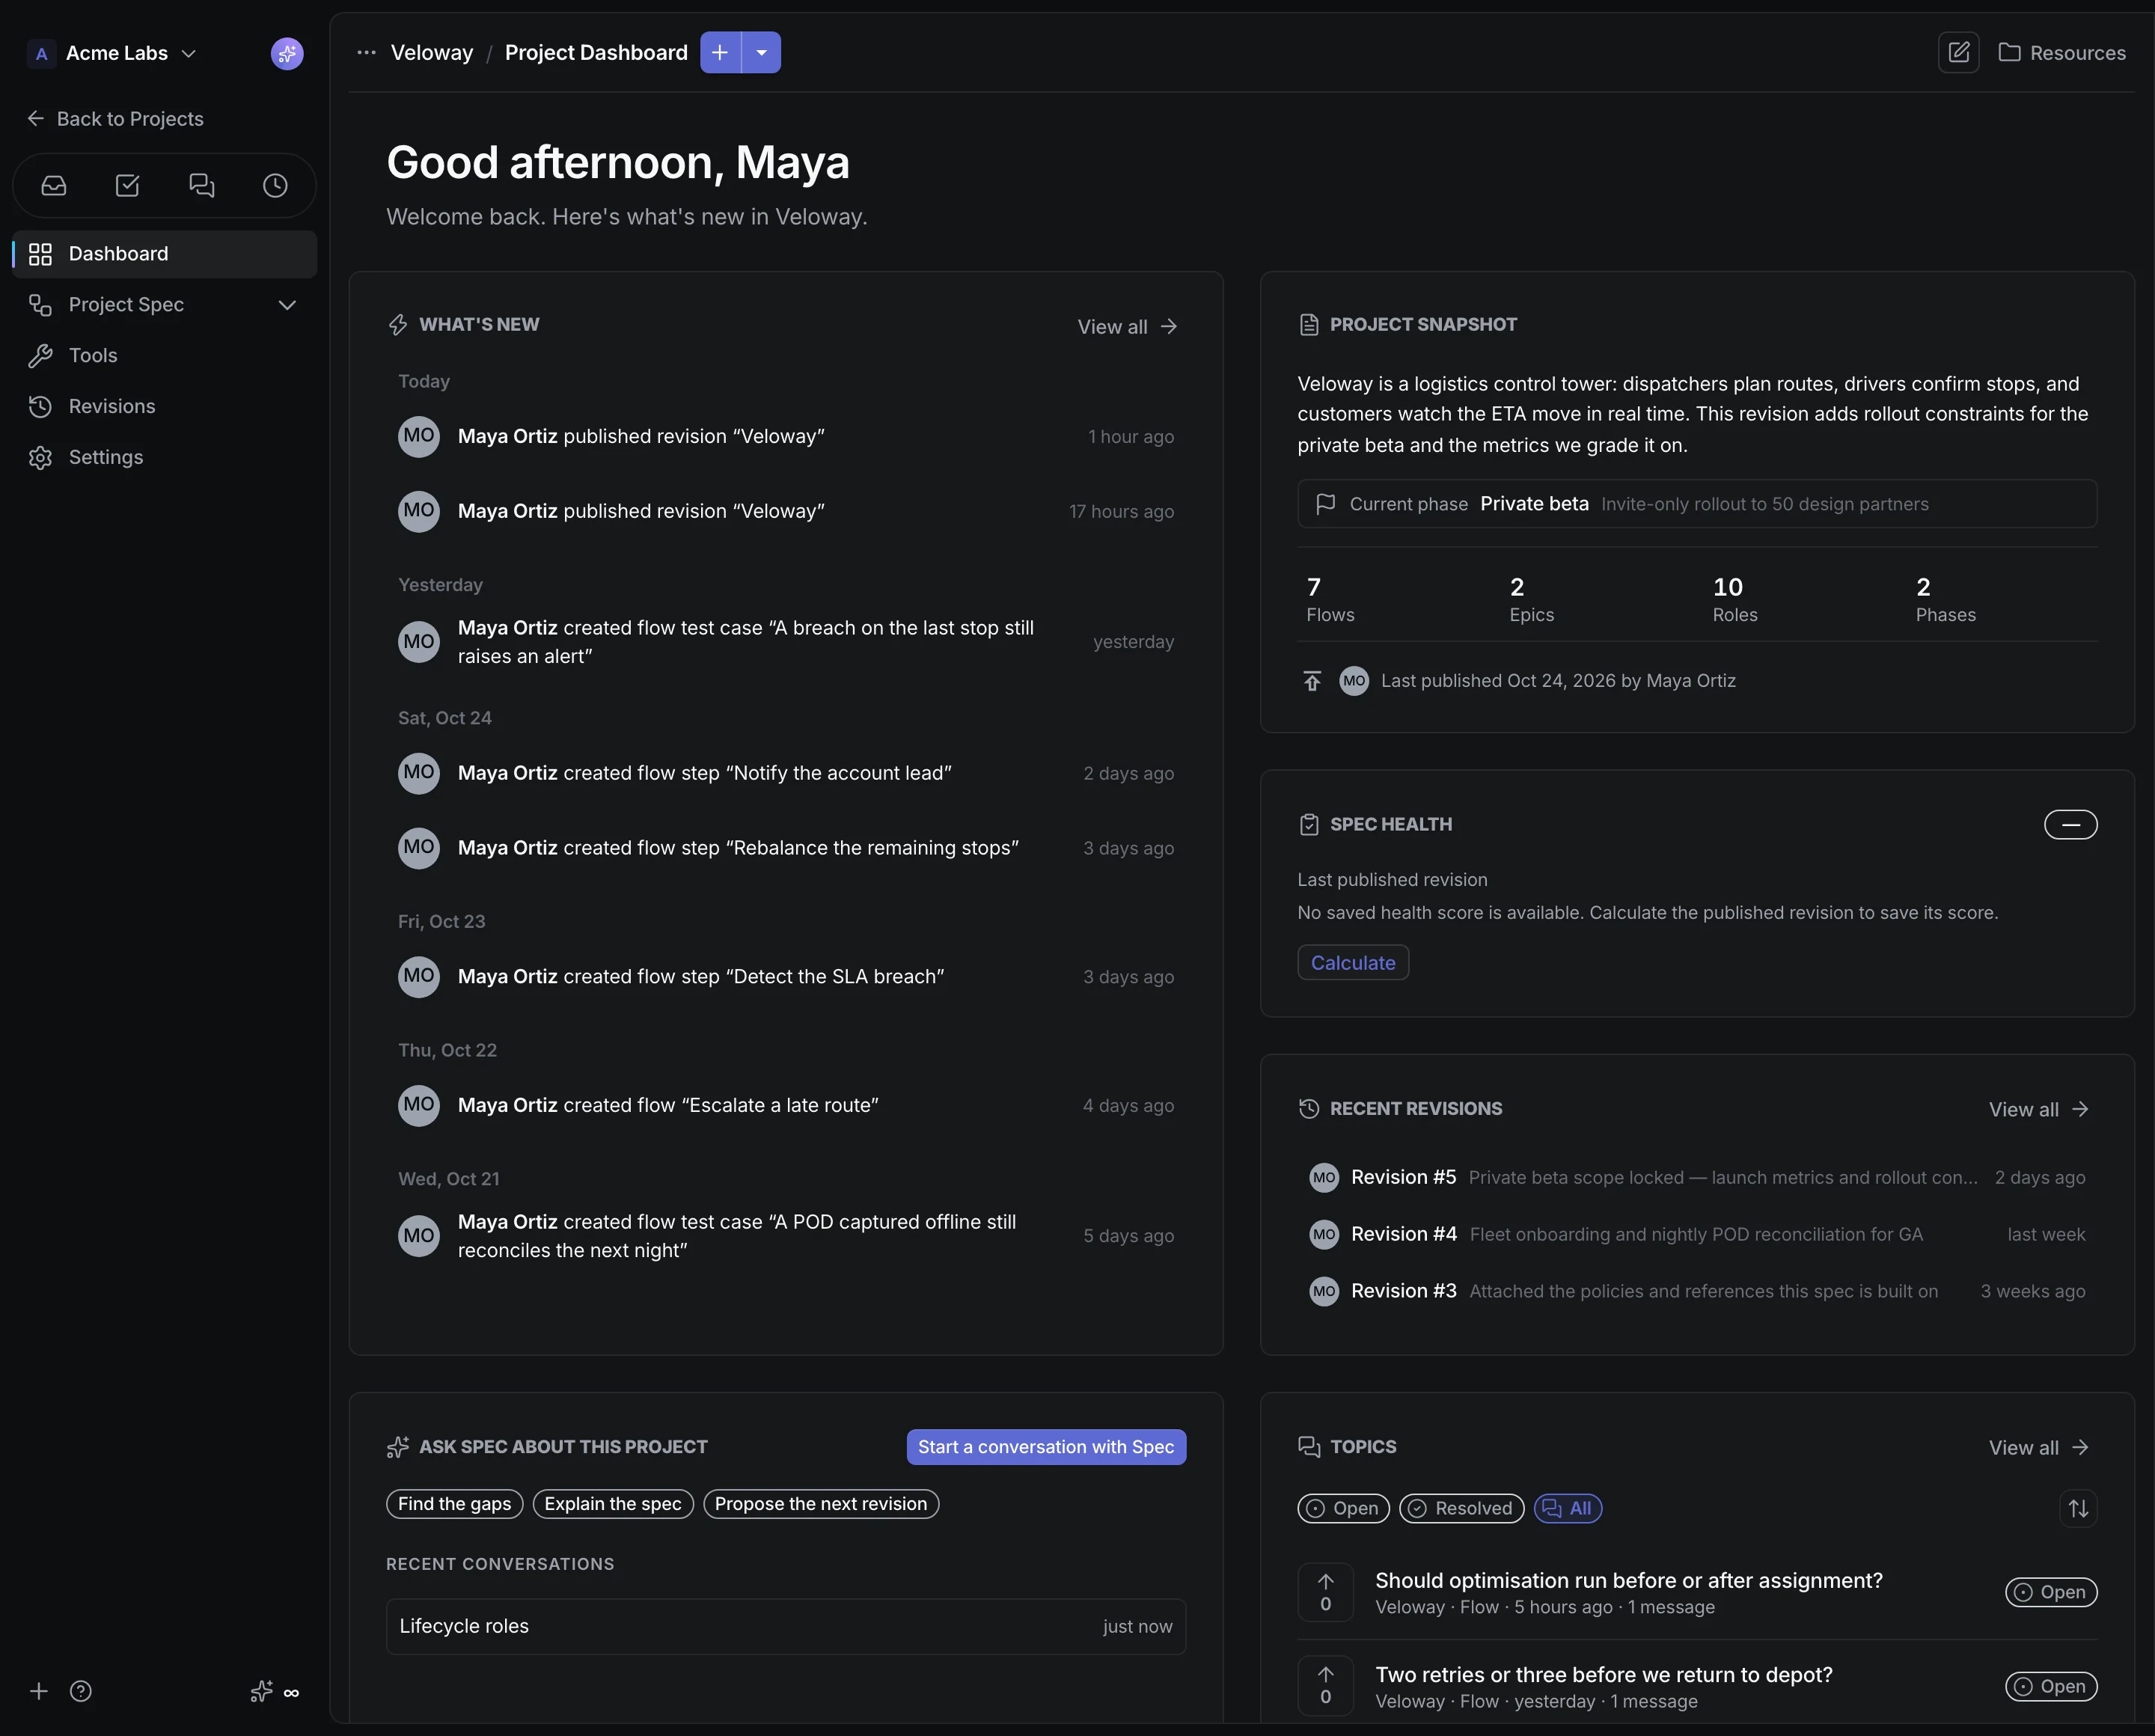
Task: Open Tools in sidebar
Action: click(x=165, y=356)
